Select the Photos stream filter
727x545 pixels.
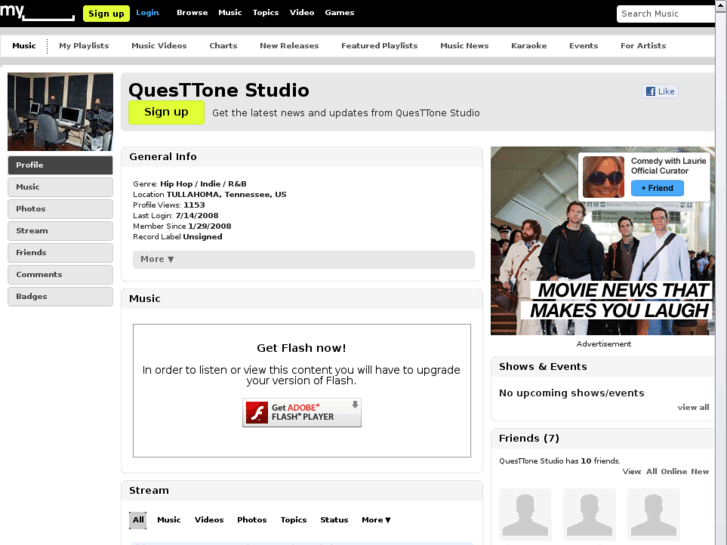pos(252,520)
